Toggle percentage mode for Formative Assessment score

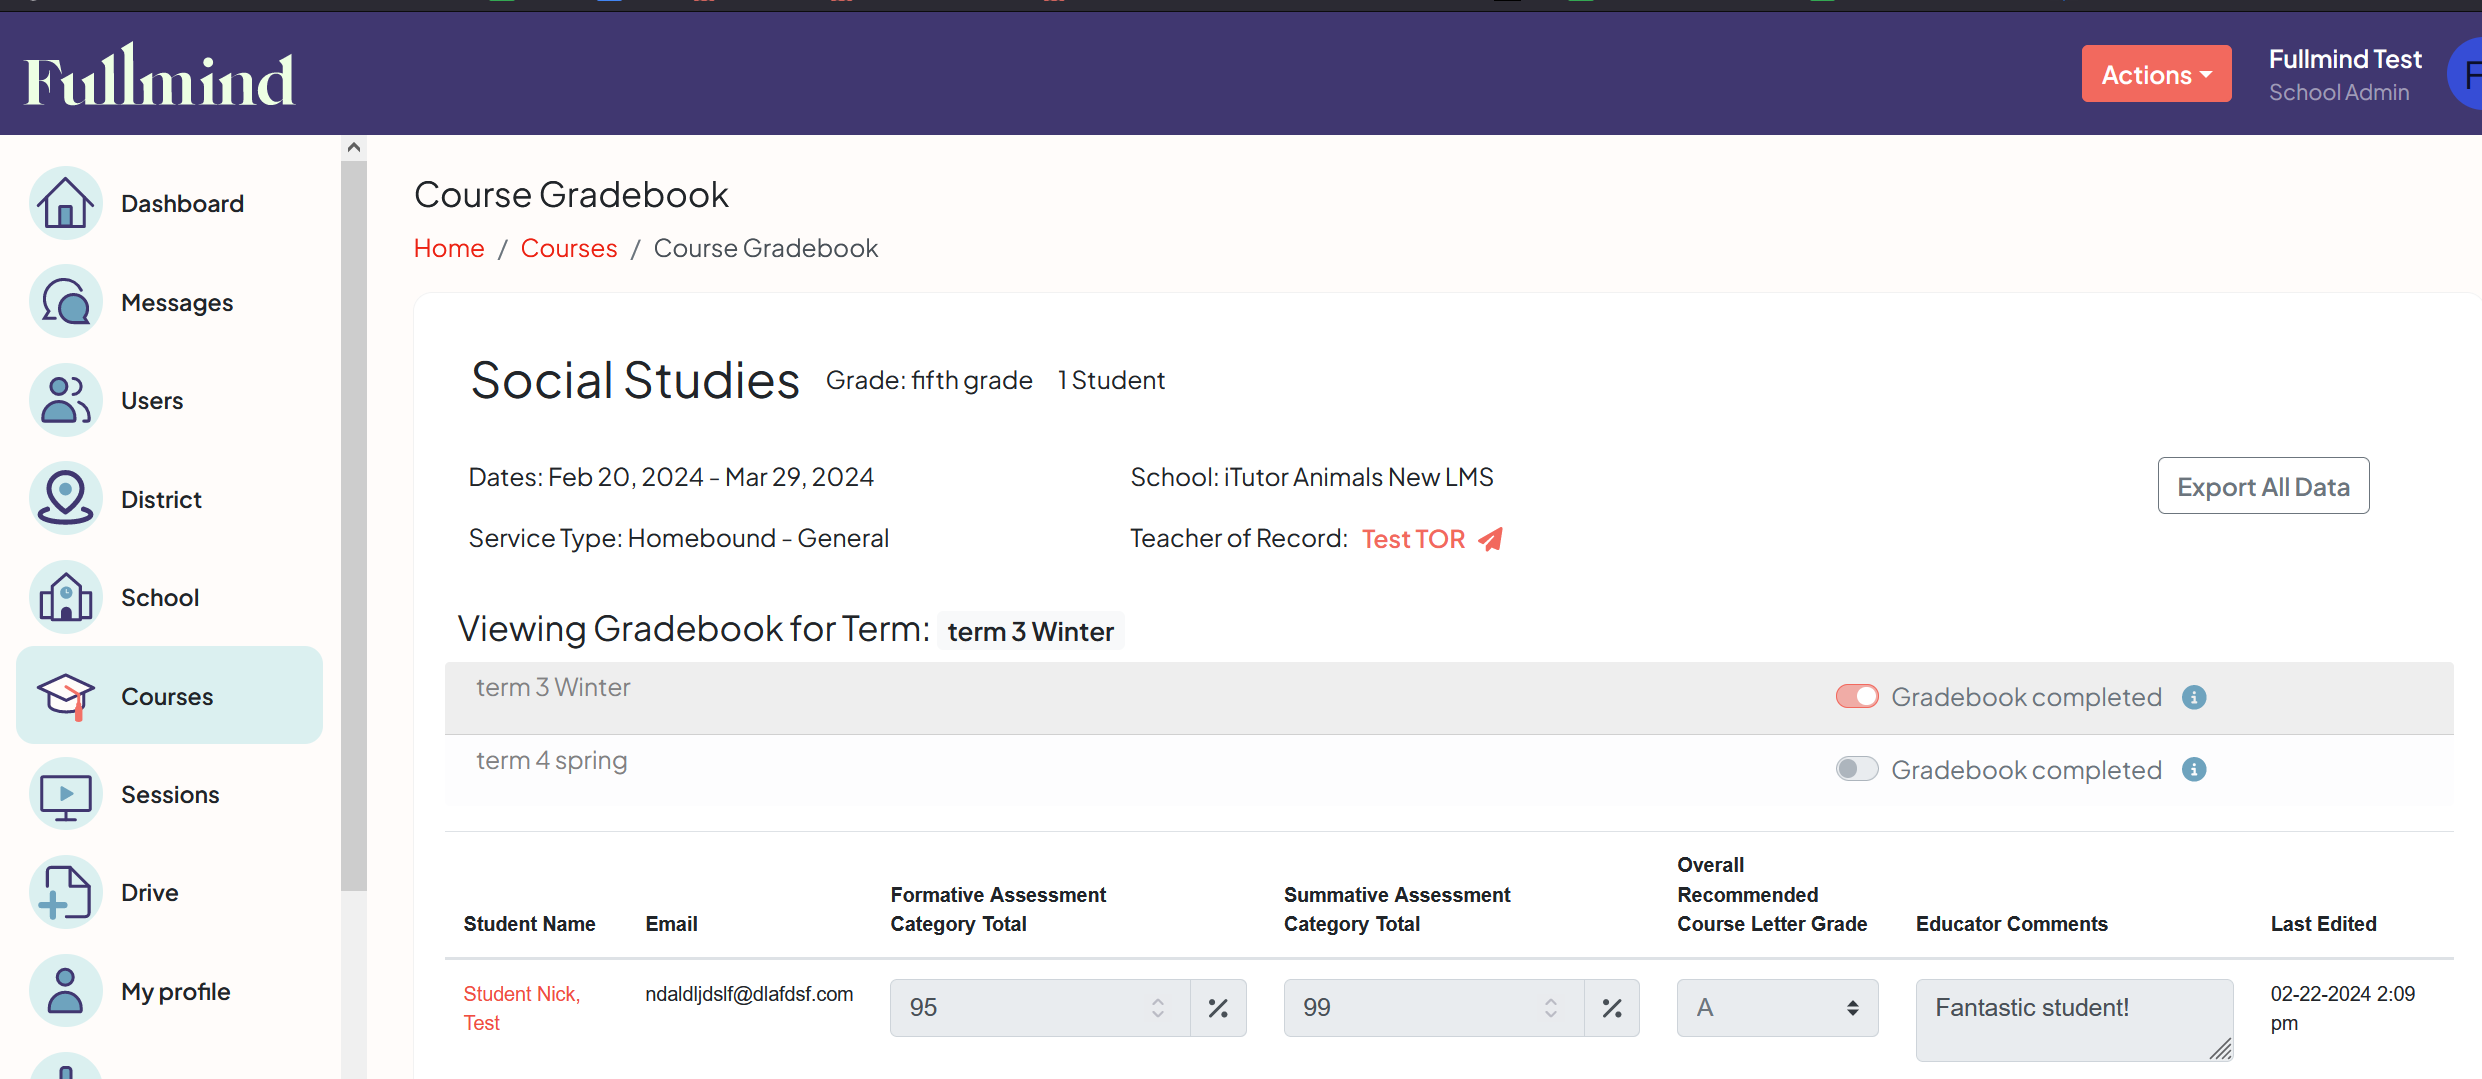1218,1008
